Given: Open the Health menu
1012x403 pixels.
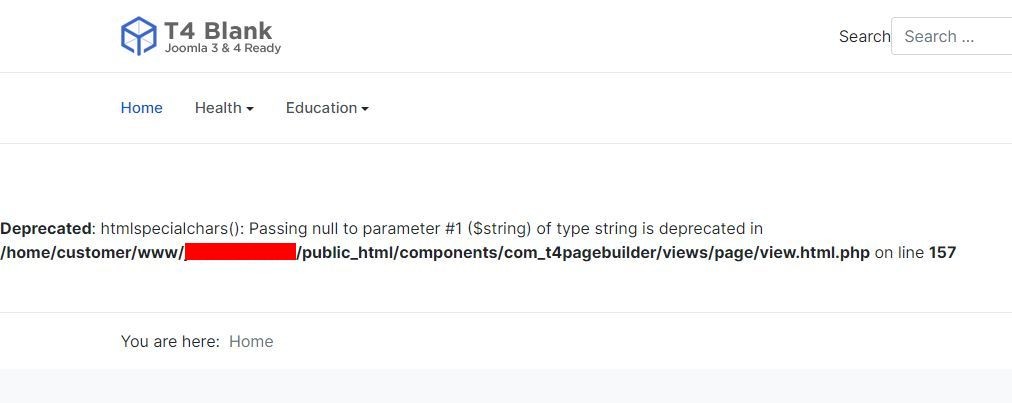Looking at the screenshot, I should 218,108.
